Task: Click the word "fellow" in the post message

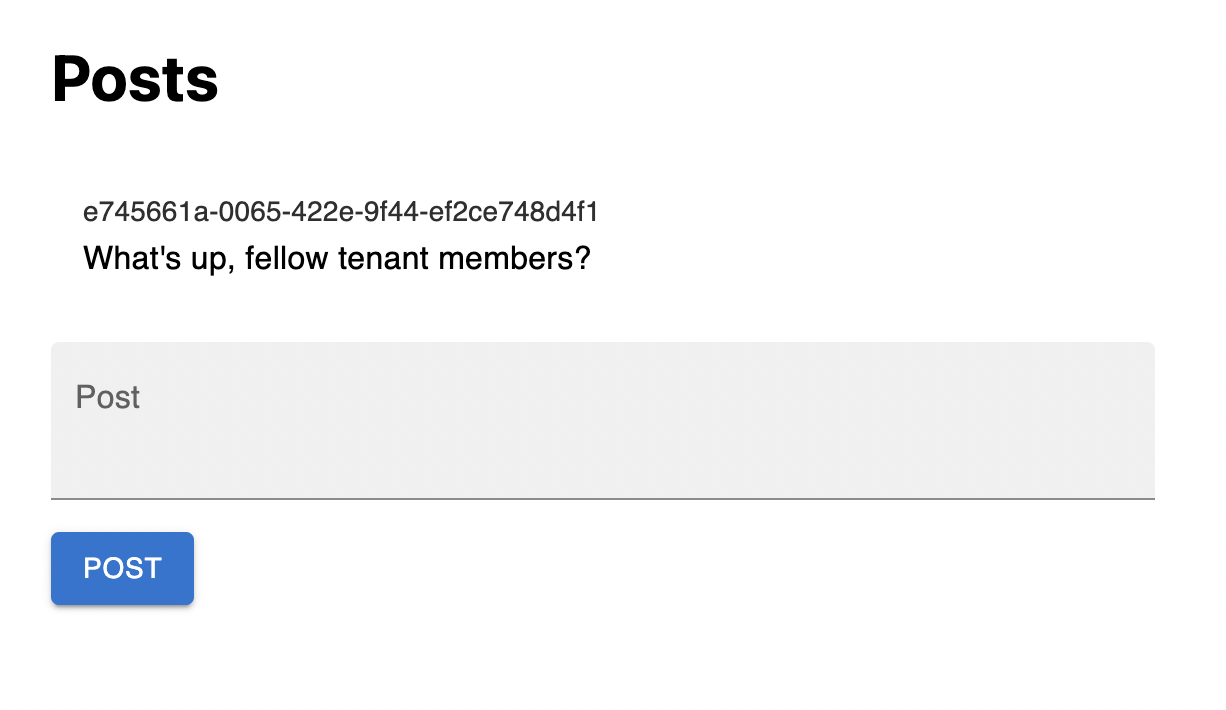Action: coord(286,259)
